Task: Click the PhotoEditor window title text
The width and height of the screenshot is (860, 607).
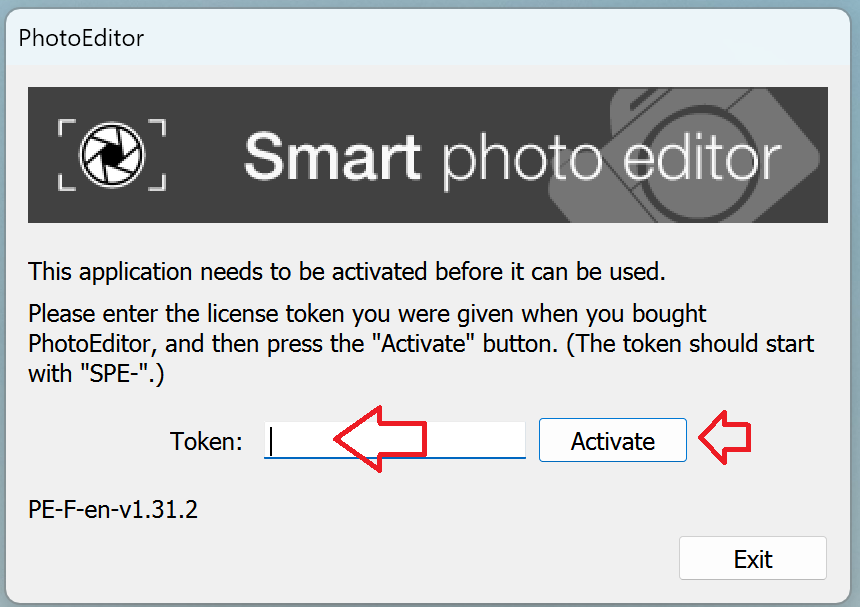Action: tap(81, 38)
